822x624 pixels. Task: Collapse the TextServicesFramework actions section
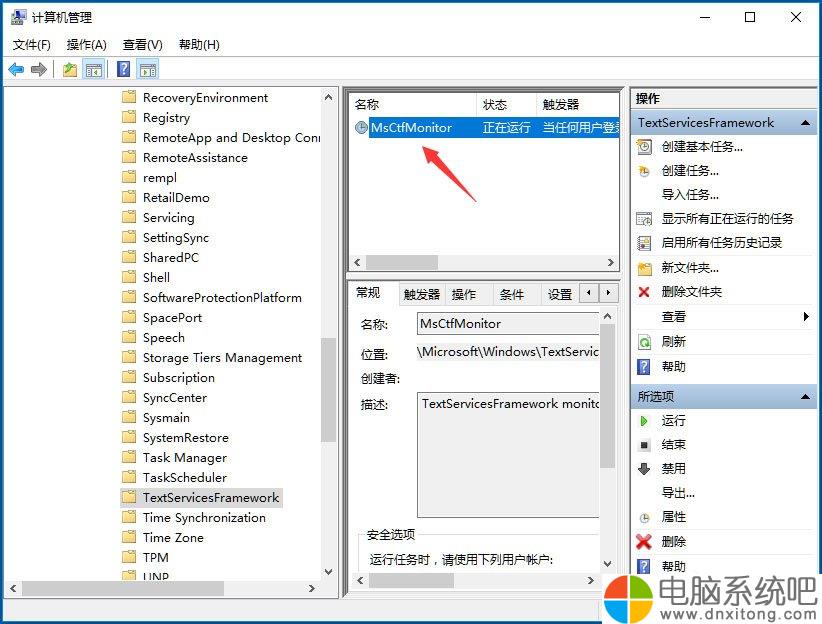[x=806, y=123]
